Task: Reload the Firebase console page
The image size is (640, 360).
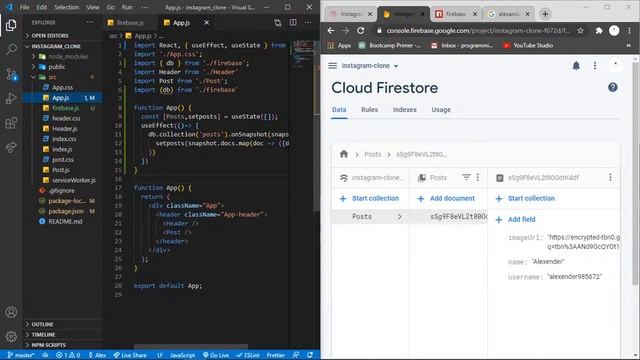Action: coord(361,31)
